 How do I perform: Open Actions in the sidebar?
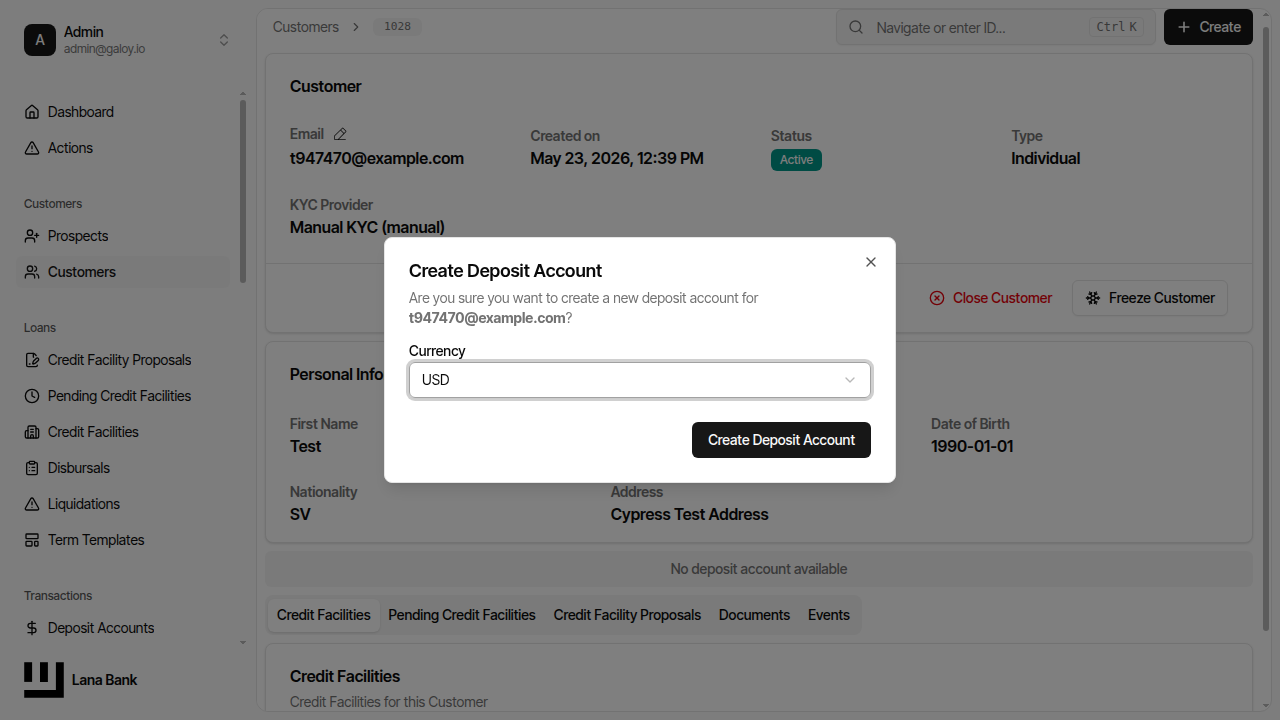pyautogui.click(x=124, y=148)
